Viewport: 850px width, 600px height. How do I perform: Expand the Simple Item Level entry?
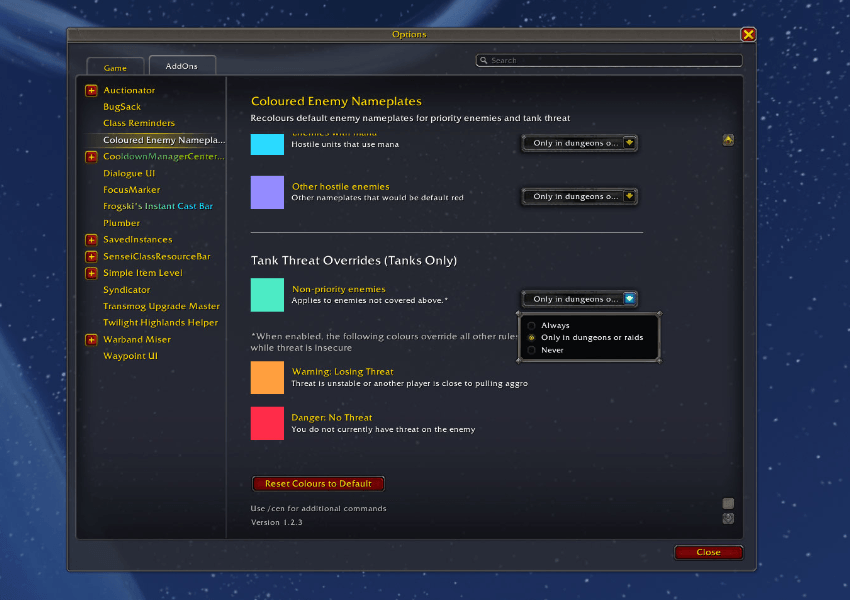pyautogui.click(x=91, y=273)
